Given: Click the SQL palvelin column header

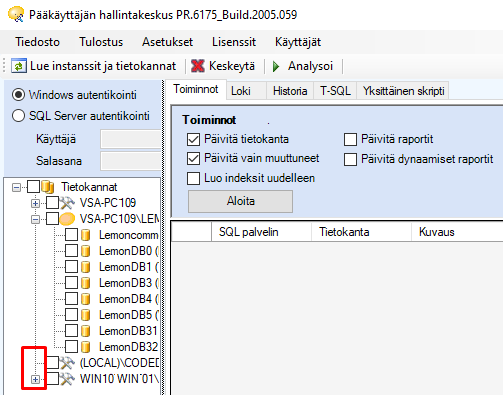Looking at the screenshot, I should tap(261, 232).
